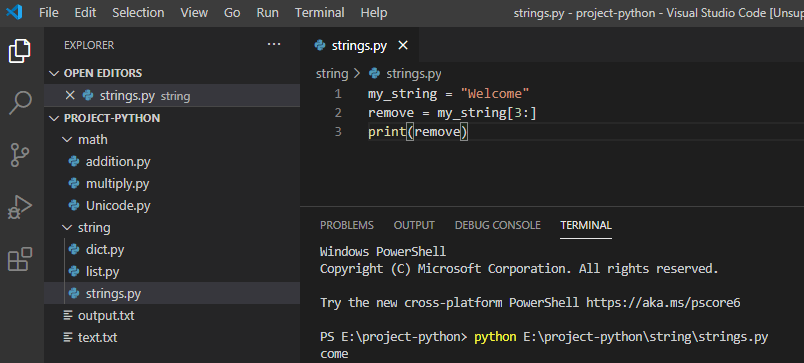Select strings.py in the project tree

click(113, 294)
